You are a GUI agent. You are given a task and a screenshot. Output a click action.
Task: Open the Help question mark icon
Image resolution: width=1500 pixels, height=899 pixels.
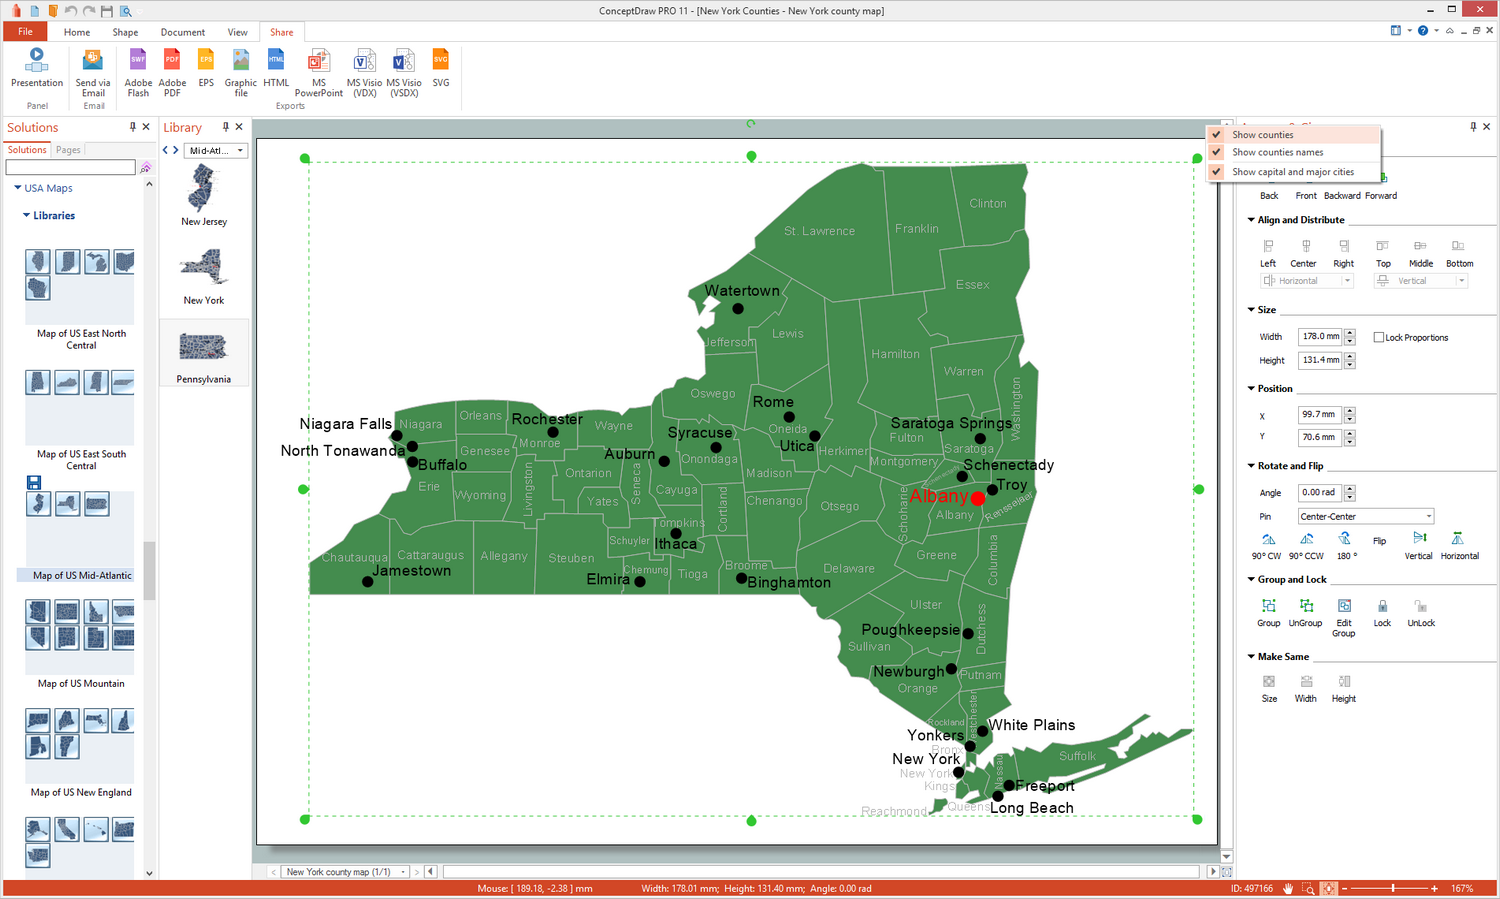click(x=1423, y=31)
